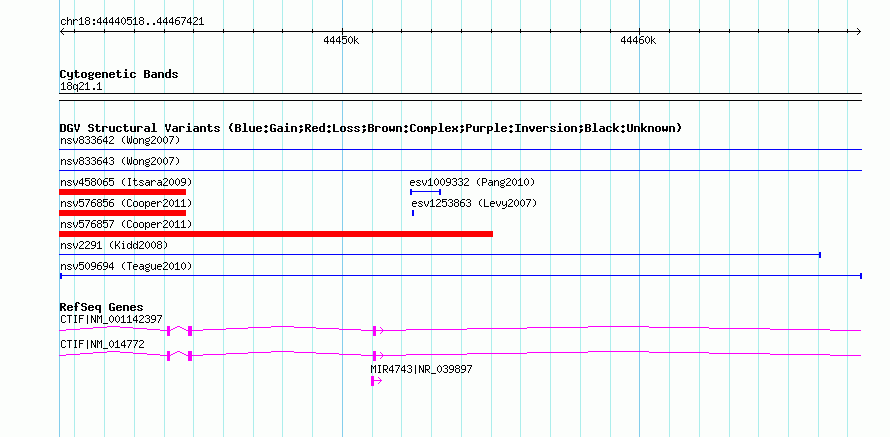Image resolution: width=890 pixels, height=437 pixels.
Task: Click the small blue mark under esv1253863
Action: (x=413, y=213)
